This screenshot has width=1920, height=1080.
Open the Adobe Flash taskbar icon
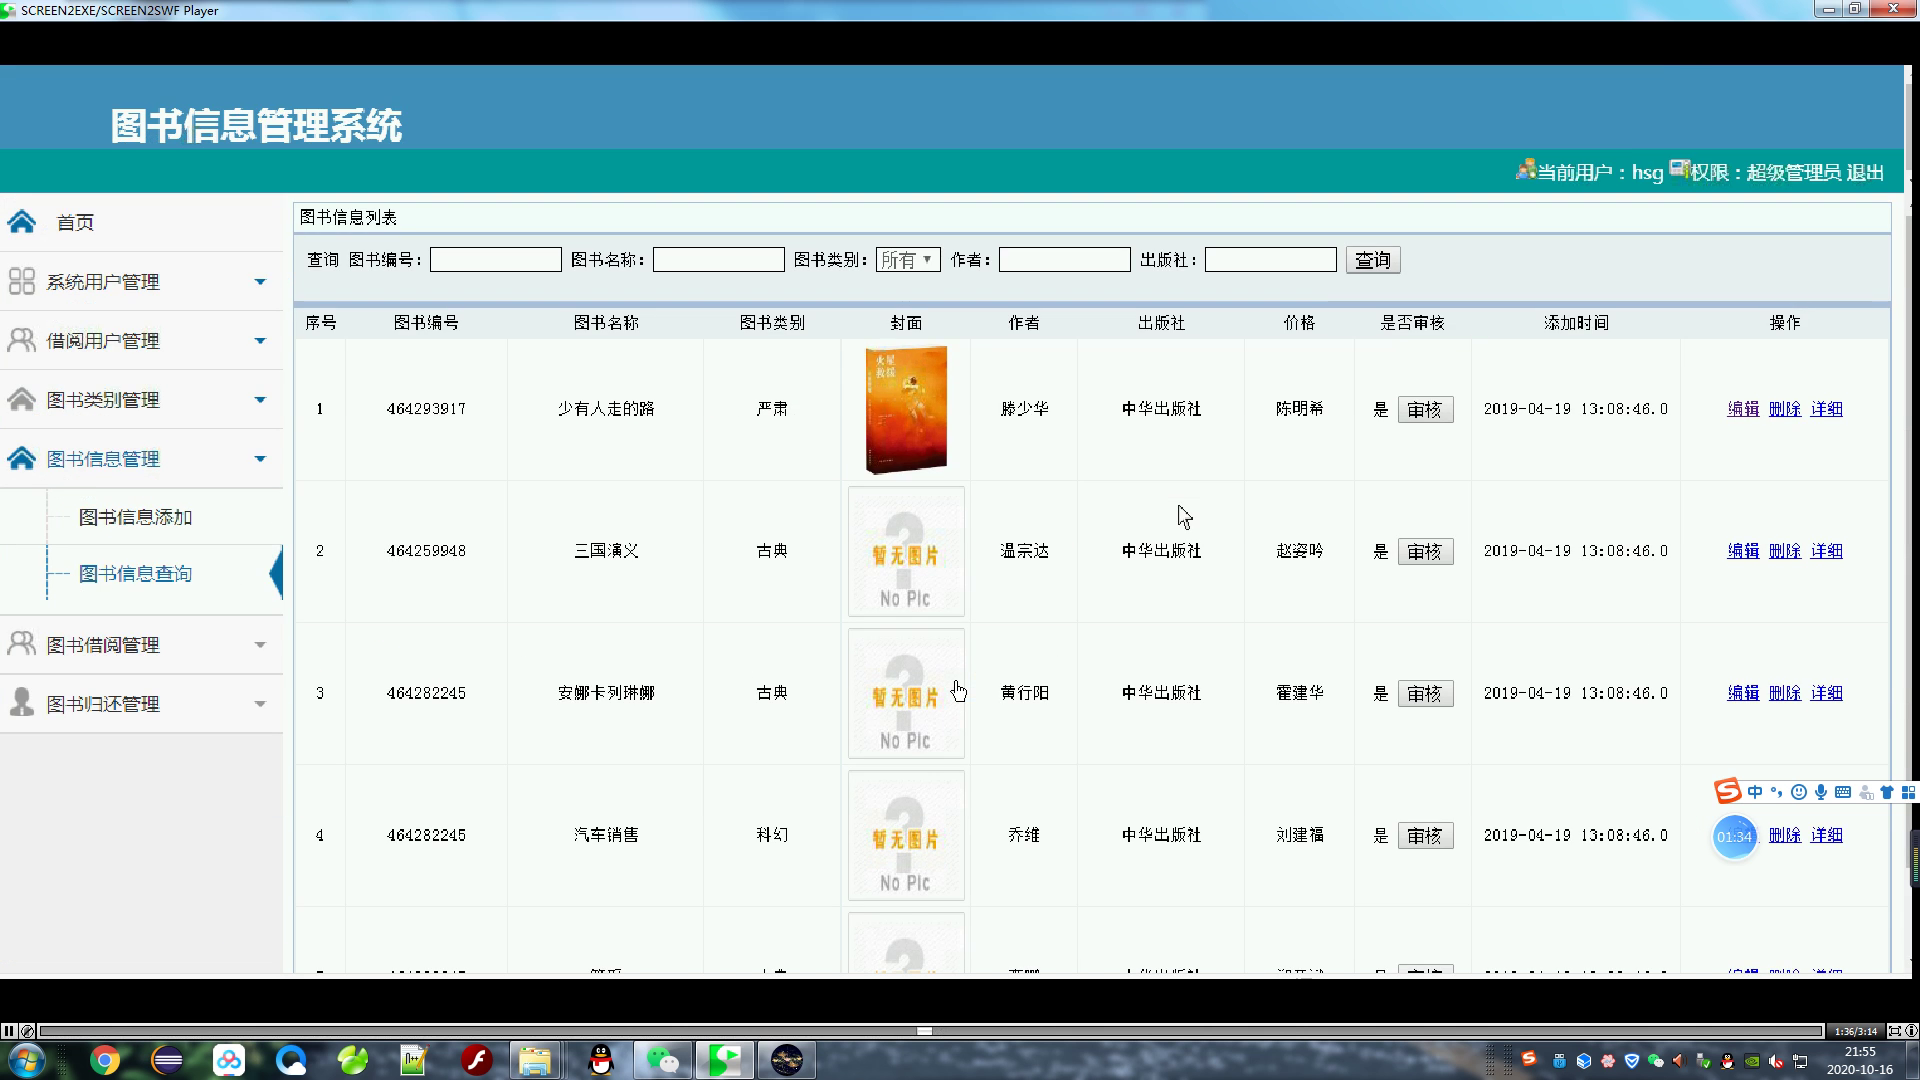(x=477, y=1060)
